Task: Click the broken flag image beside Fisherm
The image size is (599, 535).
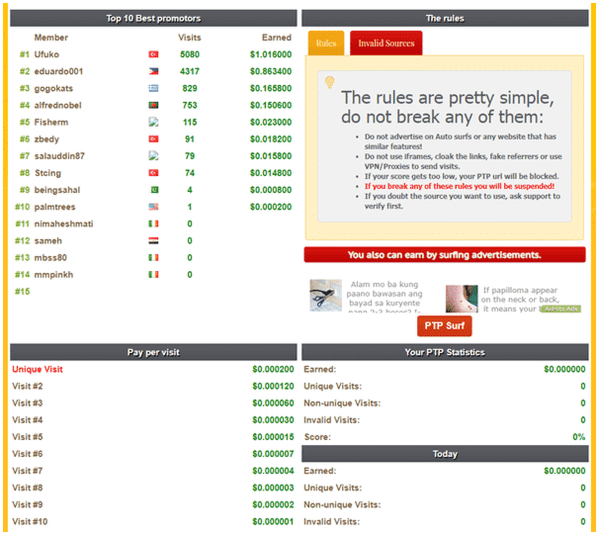Action: pyautogui.click(x=154, y=122)
